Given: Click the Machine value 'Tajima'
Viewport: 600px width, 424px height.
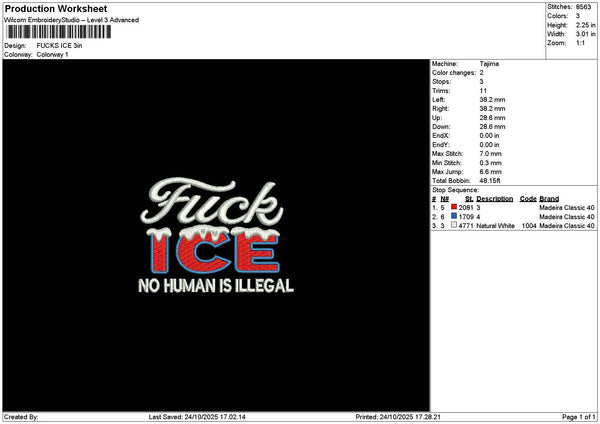Looking at the screenshot, I should tap(489, 64).
